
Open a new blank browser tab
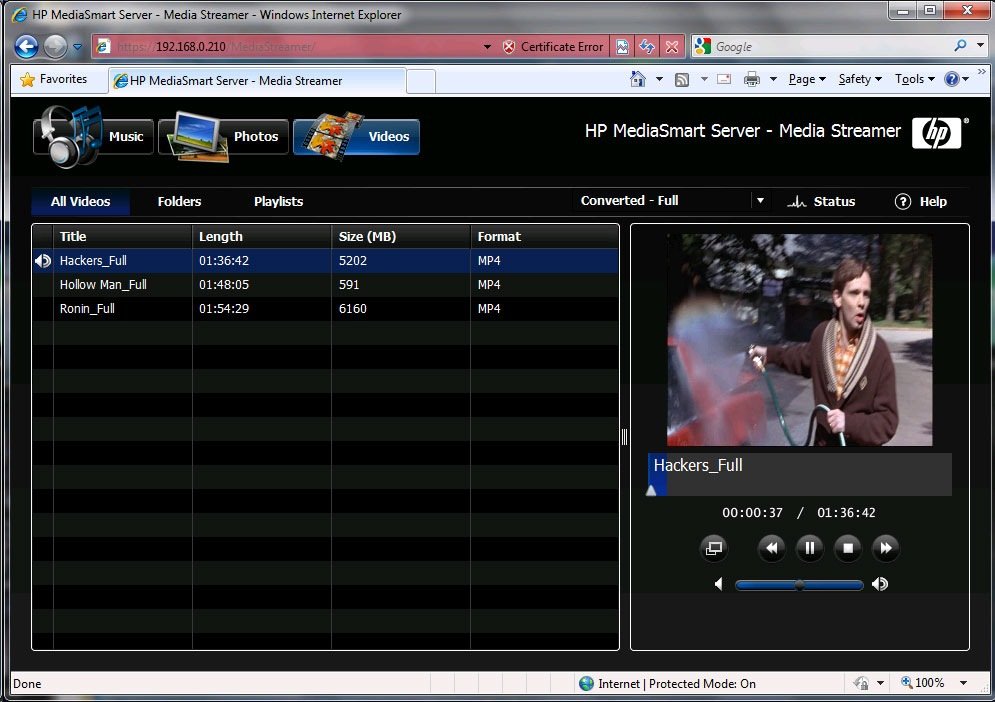pyautogui.click(x=421, y=81)
